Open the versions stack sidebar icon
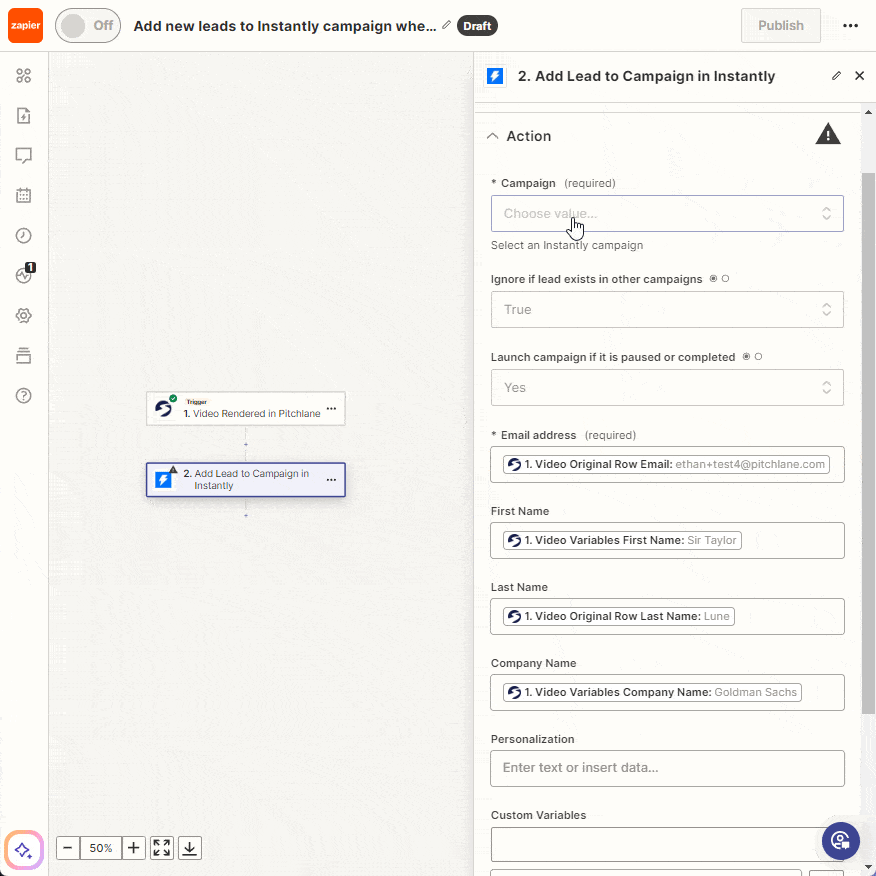Viewport: 876px width, 876px height. 23,356
